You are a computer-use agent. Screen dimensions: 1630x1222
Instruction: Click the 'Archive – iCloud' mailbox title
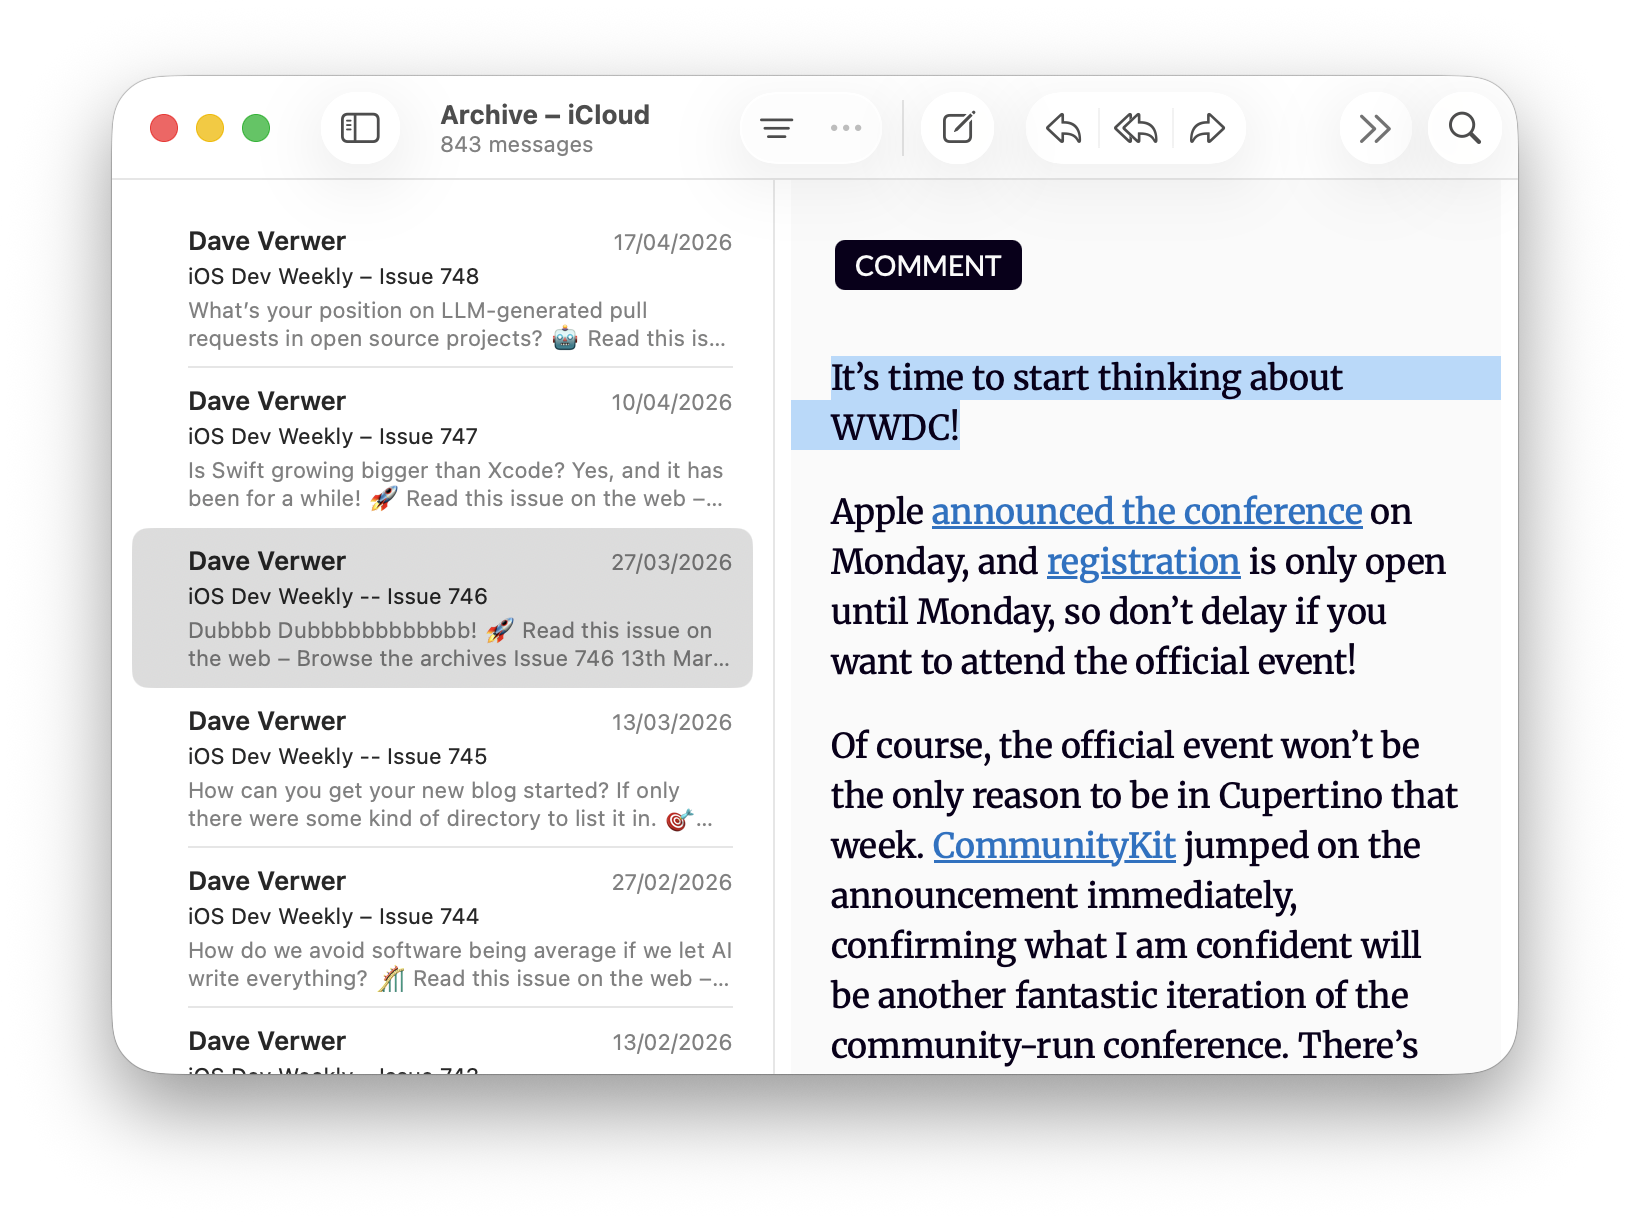pyautogui.click(x=545, y=115)
